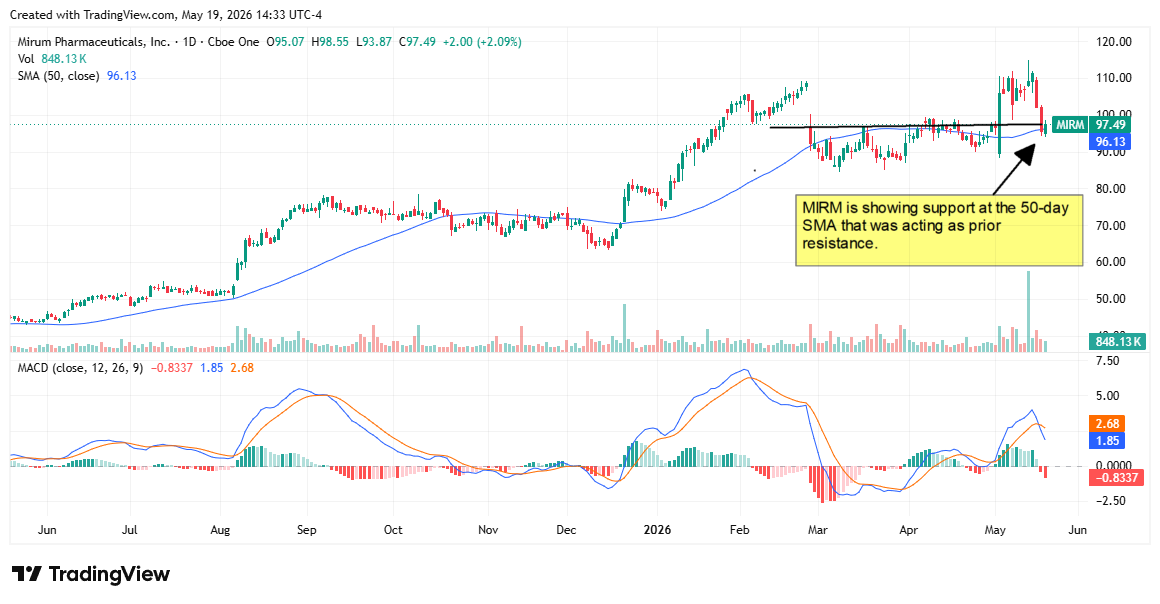
Task: Click the Dec time axis label
Action: (x=567, y=530)
